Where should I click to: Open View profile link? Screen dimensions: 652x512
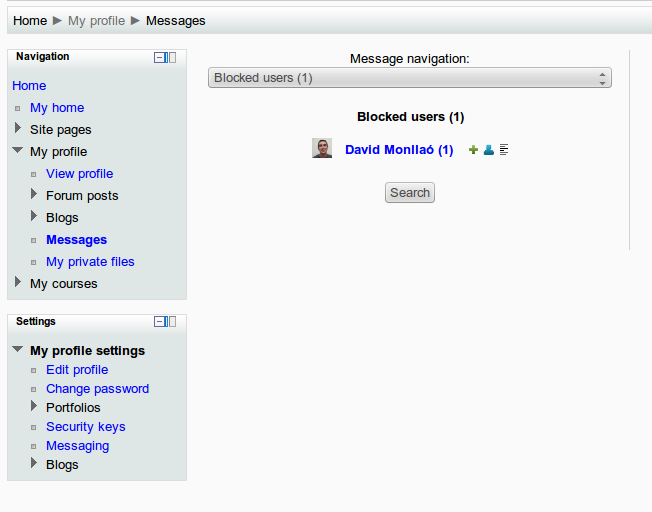click(x=79, y=174)
